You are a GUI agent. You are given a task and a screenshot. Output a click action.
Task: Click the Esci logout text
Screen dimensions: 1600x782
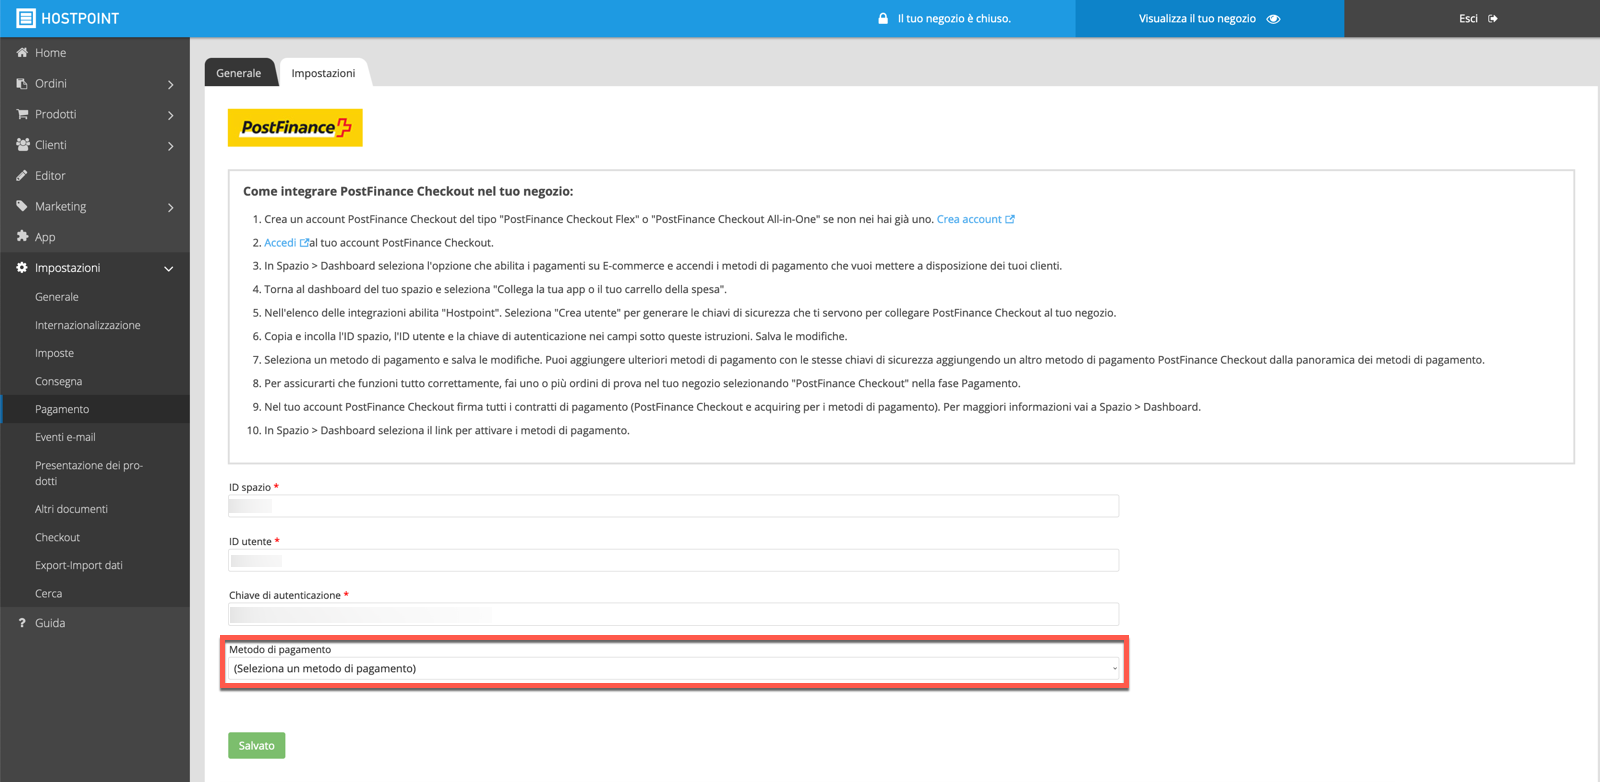pyautogui.click(x=1468, y=19)
